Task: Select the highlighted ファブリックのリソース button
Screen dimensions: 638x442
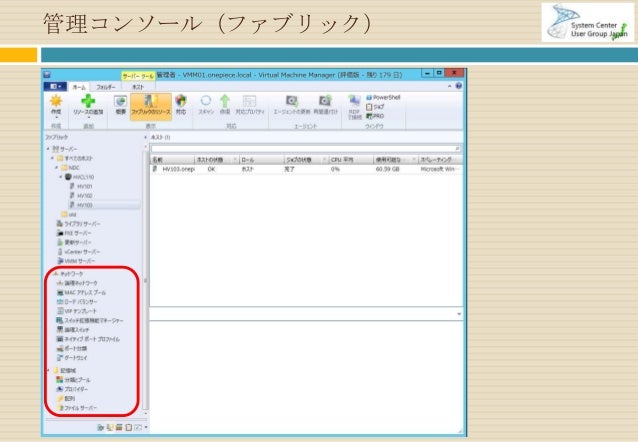Action: pos(151,107)
